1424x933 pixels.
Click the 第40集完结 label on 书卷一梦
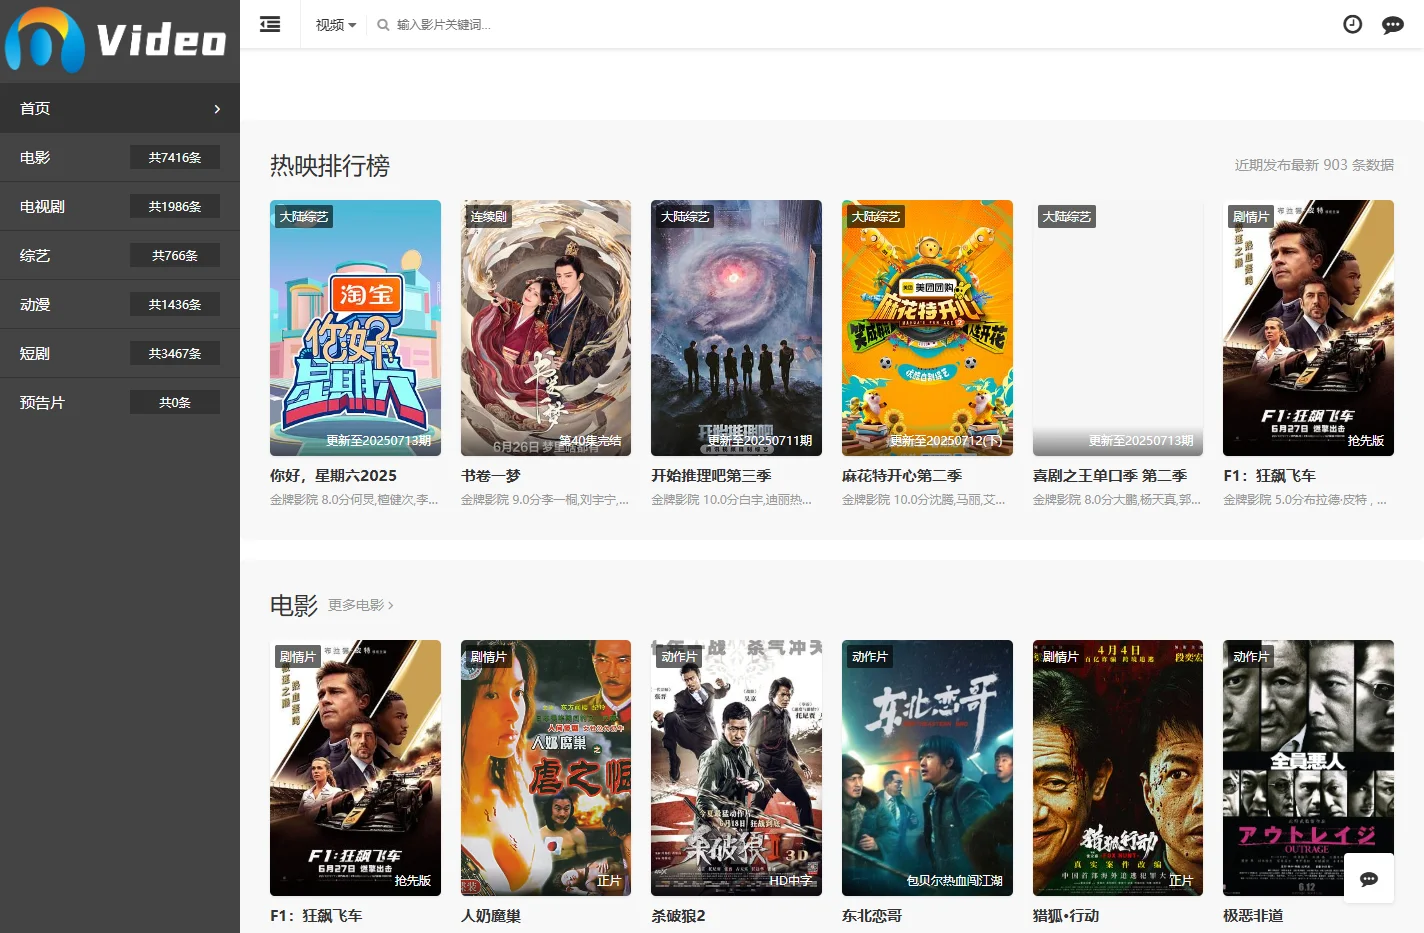tap(590, 441)
